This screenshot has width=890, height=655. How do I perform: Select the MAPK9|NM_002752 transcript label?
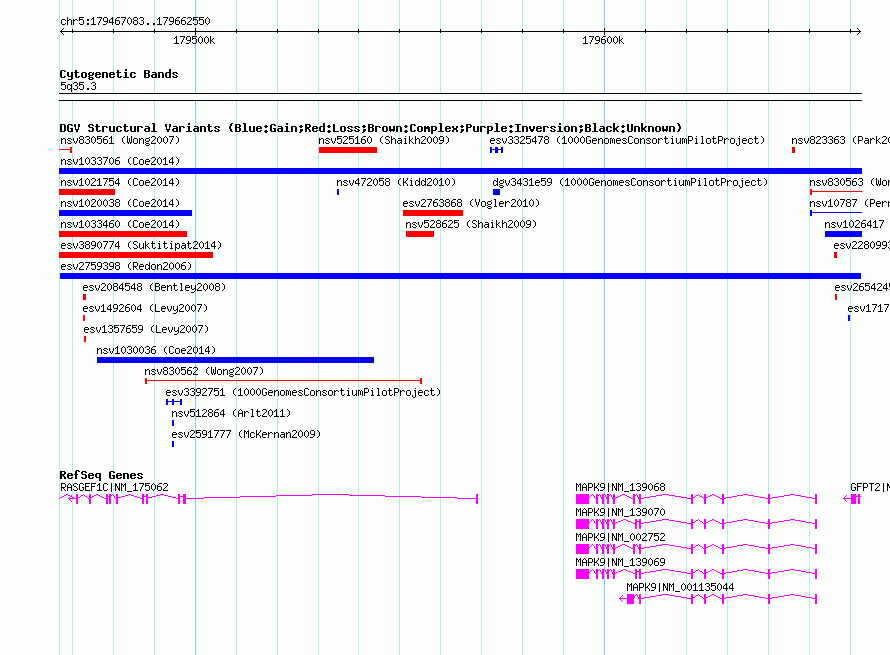(620, 537)
